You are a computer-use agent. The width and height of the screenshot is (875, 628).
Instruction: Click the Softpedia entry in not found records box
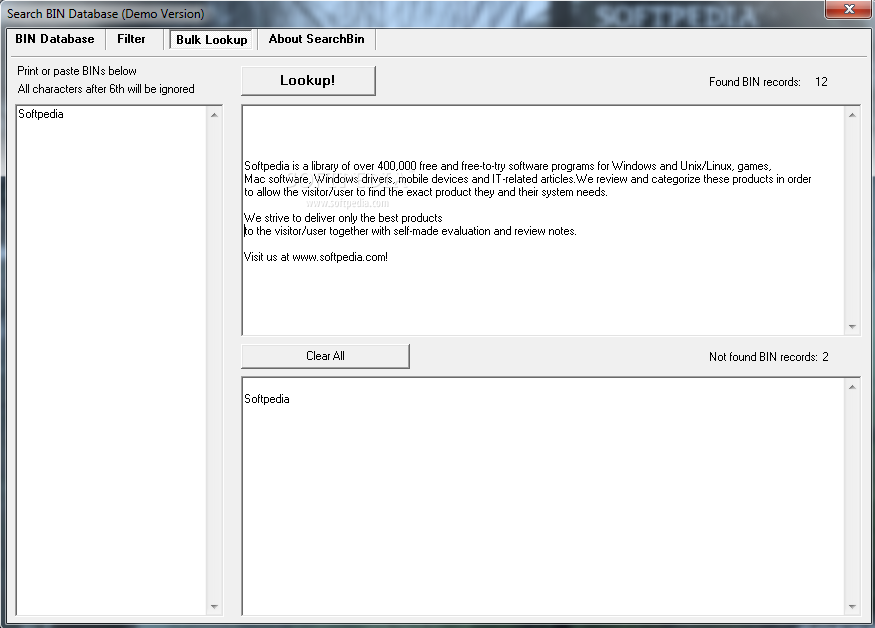tap(267, 399)
